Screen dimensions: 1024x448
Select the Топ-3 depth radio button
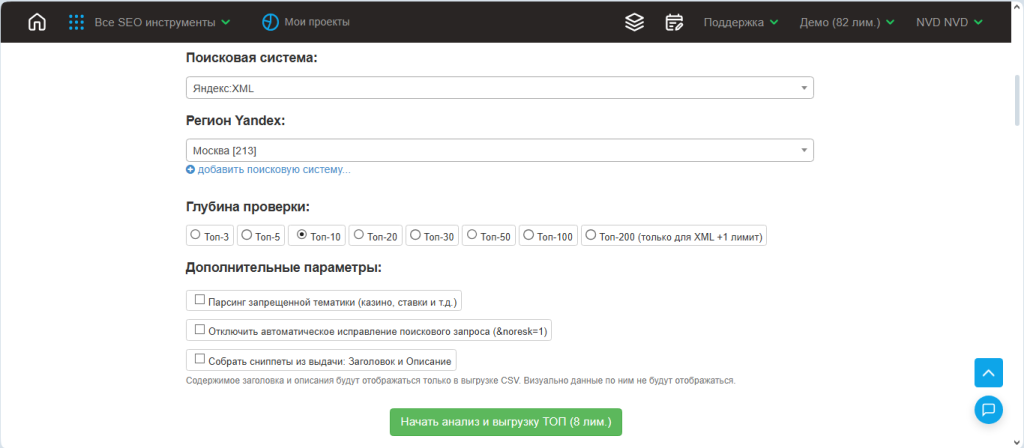tap(196, 236)
